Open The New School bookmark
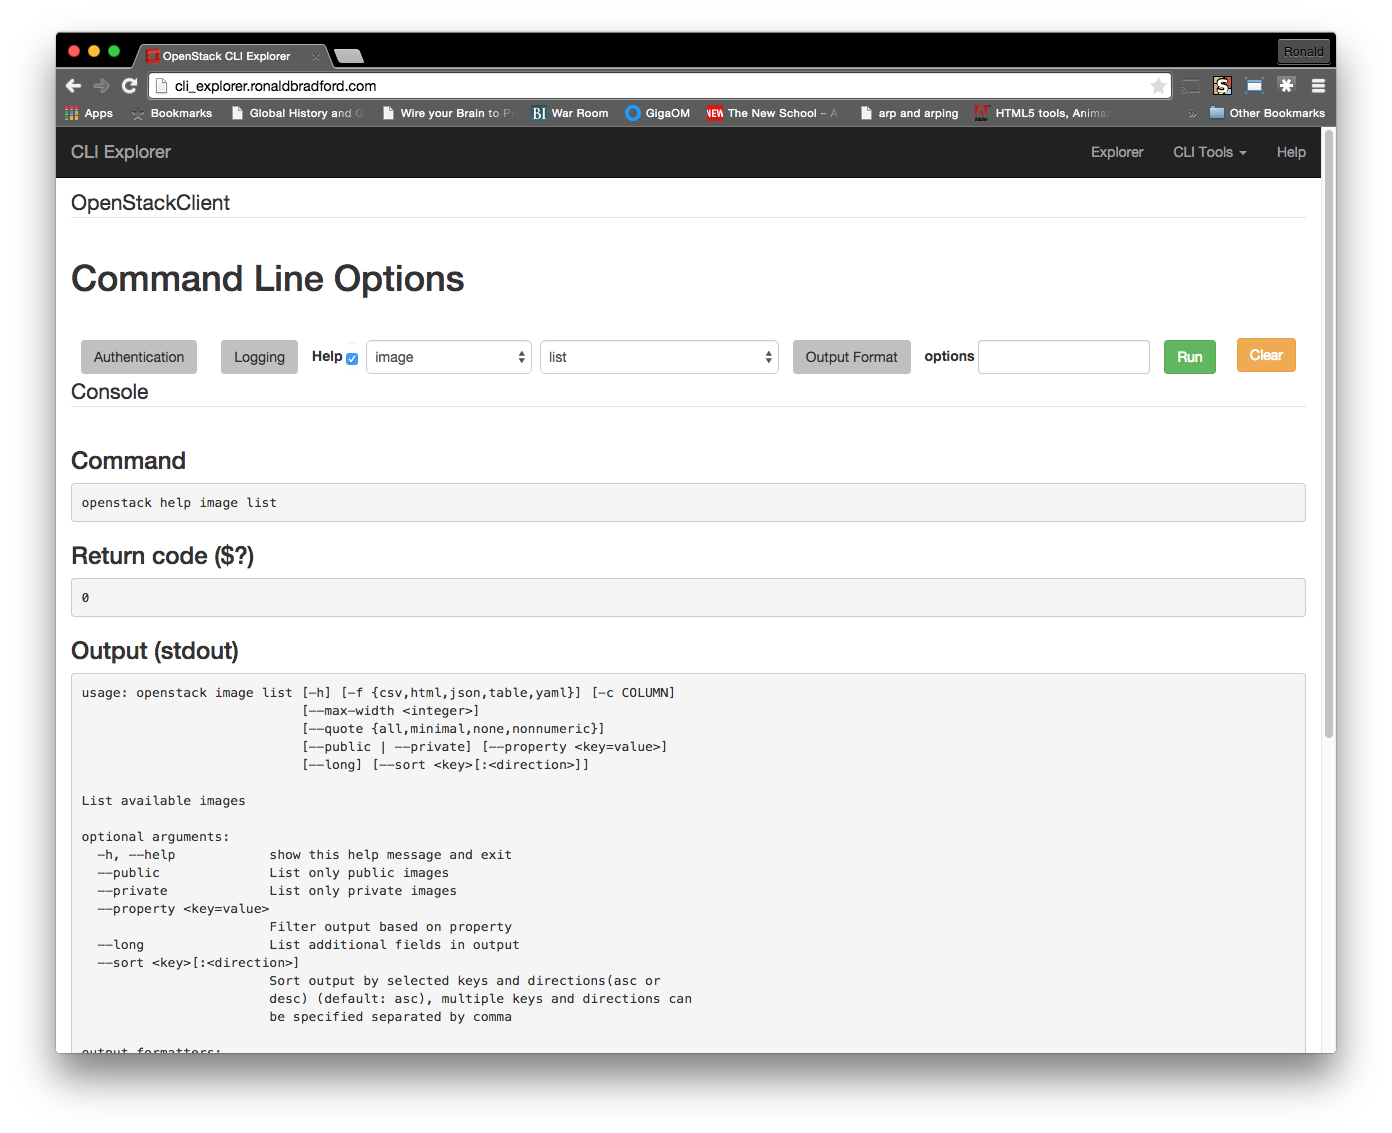 772,113
